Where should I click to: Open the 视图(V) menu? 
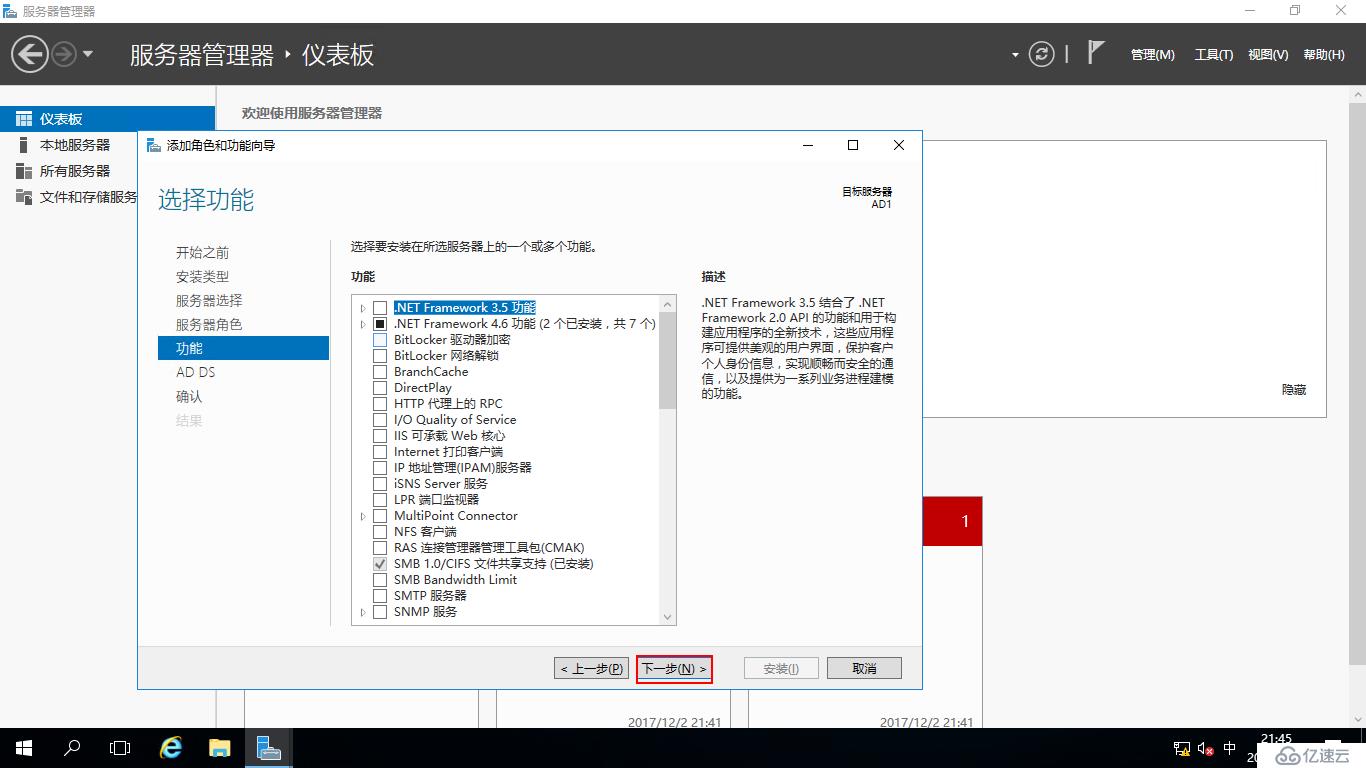[1268, 55]
